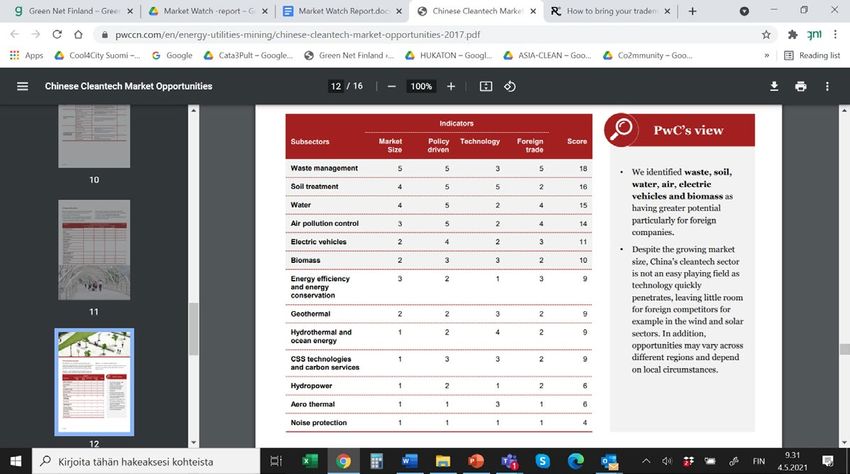Open the ASIA-CLEAN bookmark
This screenshot has height=474, width=850.
pos(547,55)
